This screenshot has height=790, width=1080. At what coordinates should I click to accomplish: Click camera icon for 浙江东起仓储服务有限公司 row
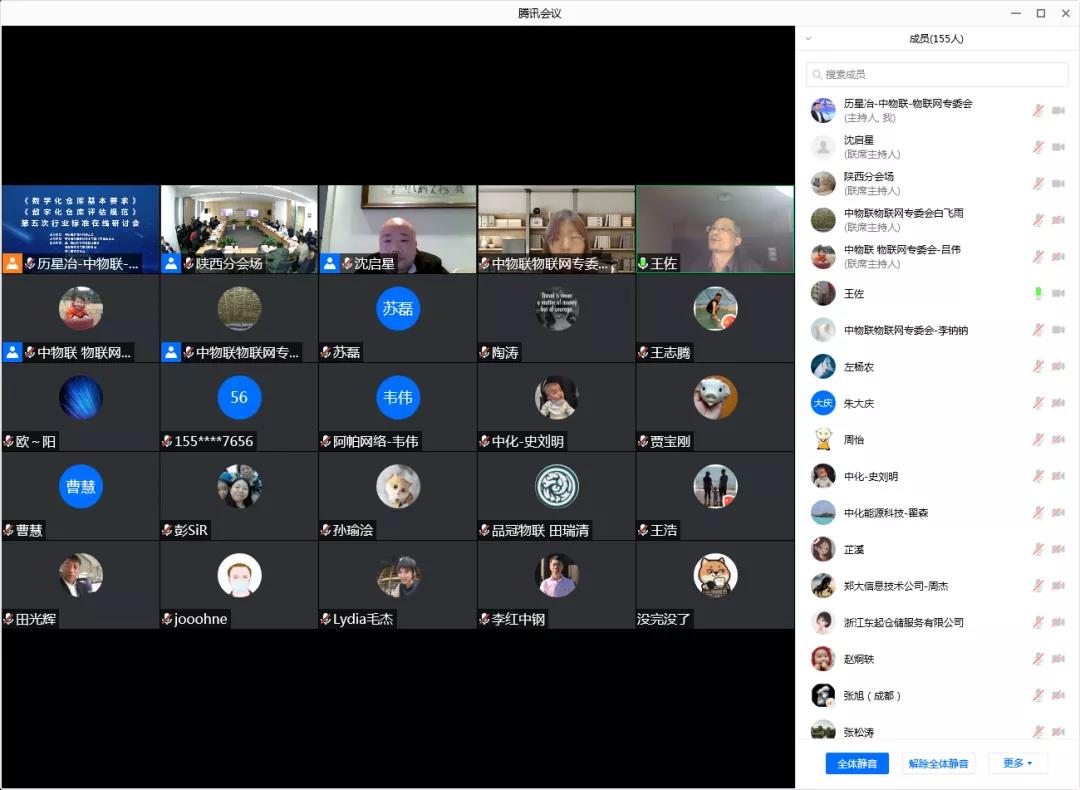[x=1059, y=623]
